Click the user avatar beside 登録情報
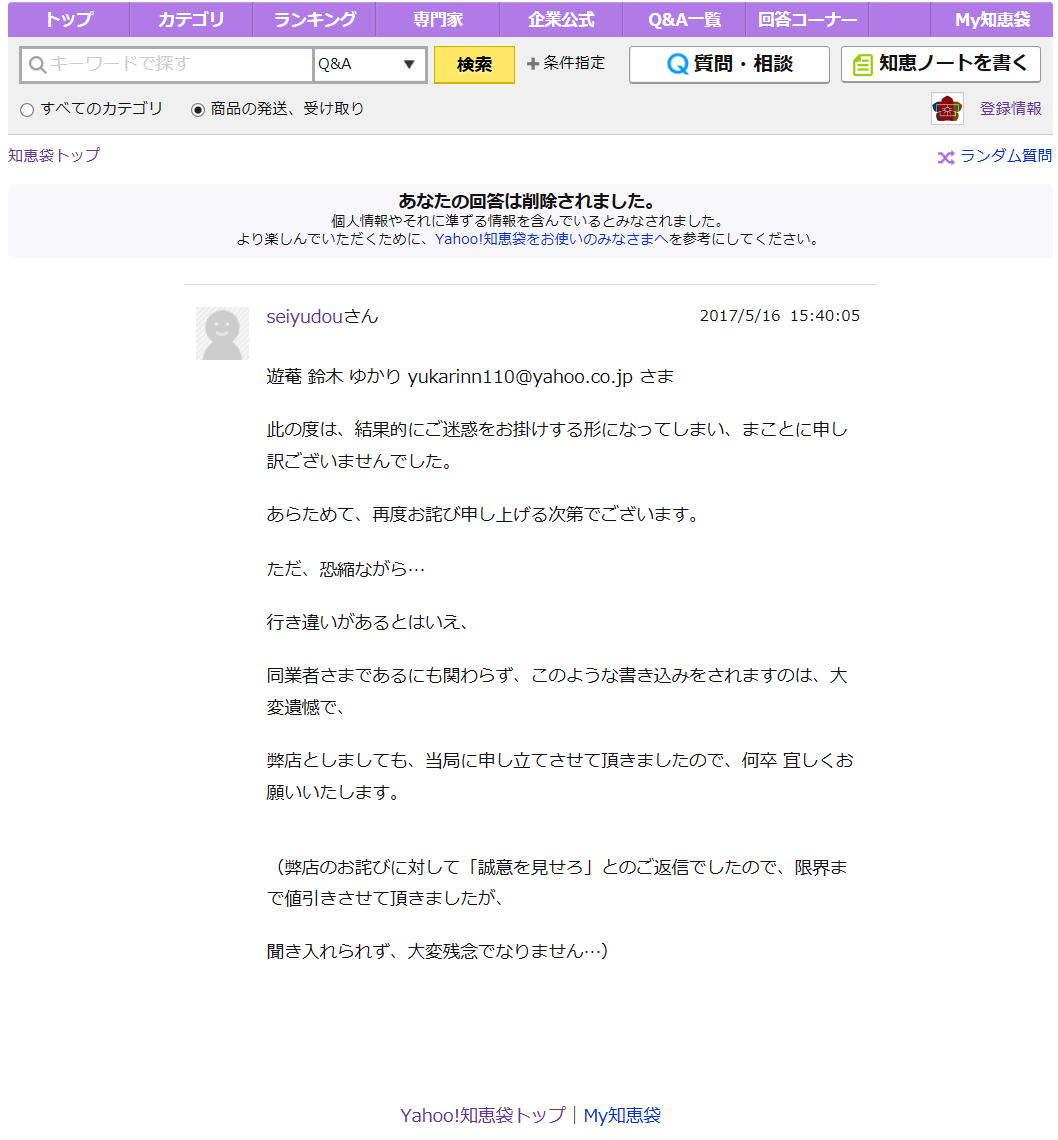The height and width of the screenshot is (1140, 1058). 947,109
